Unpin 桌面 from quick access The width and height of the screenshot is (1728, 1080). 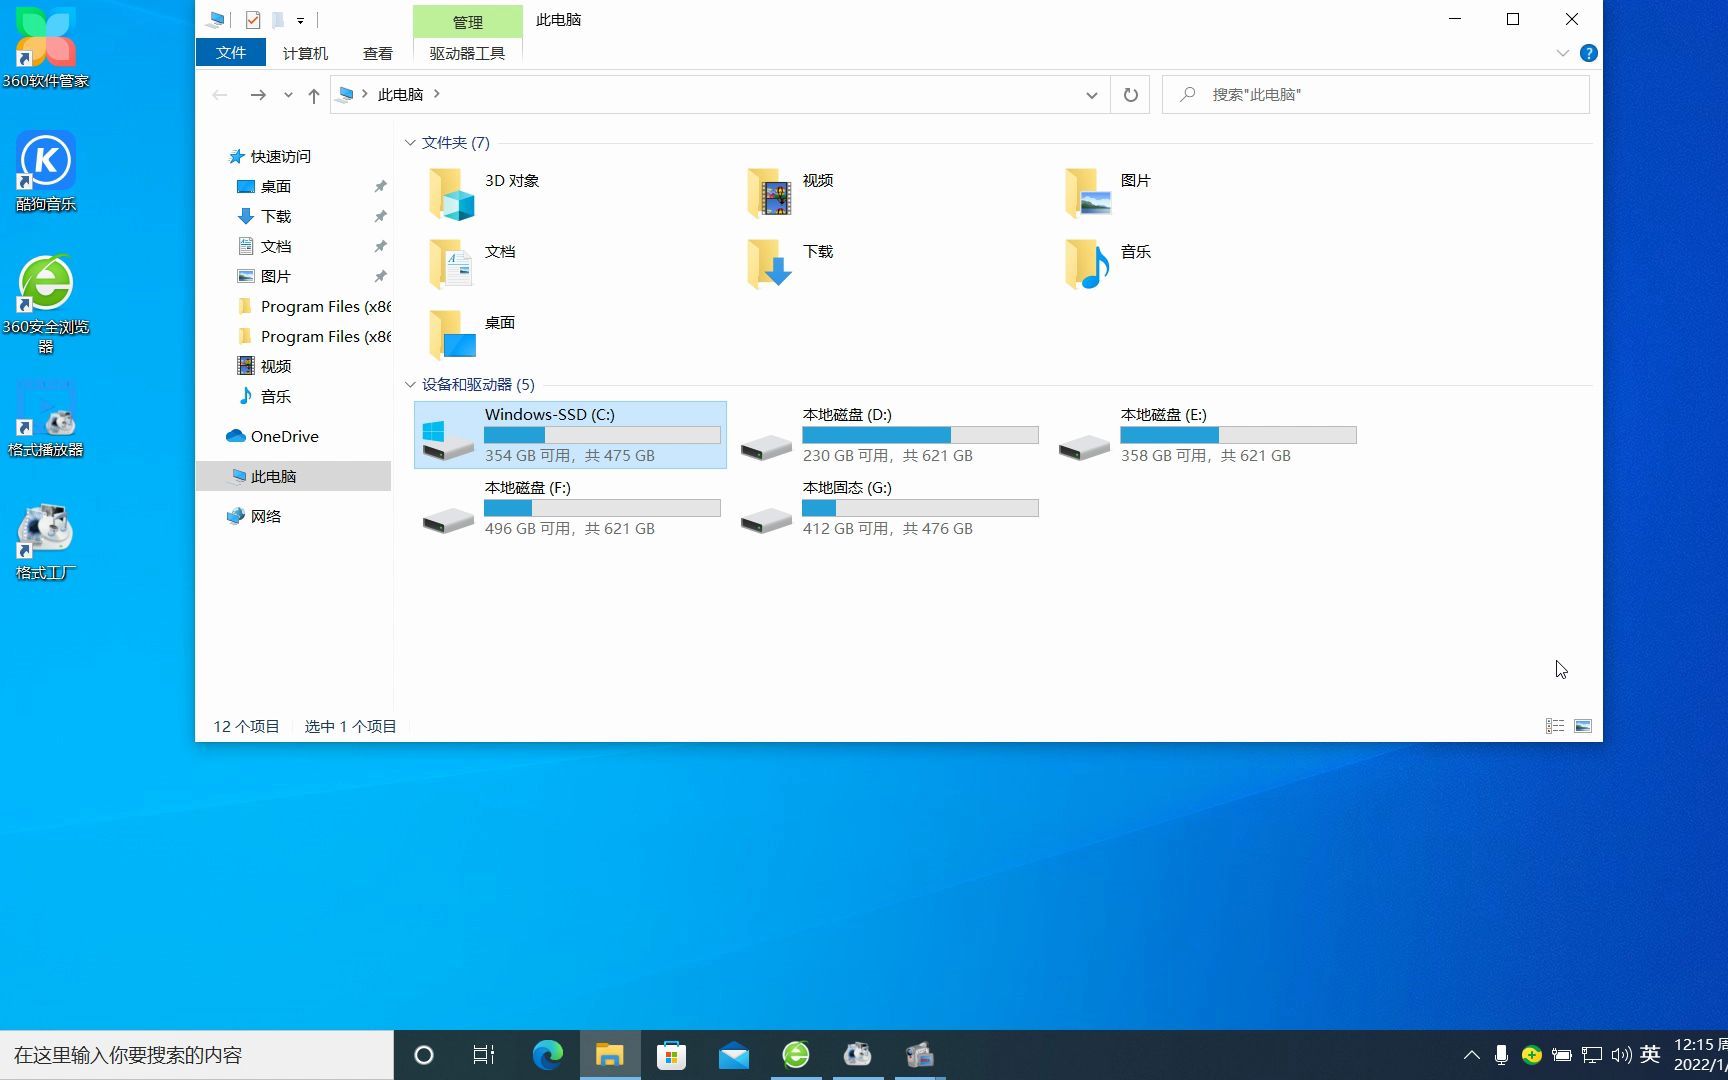[x=380, y=186]
